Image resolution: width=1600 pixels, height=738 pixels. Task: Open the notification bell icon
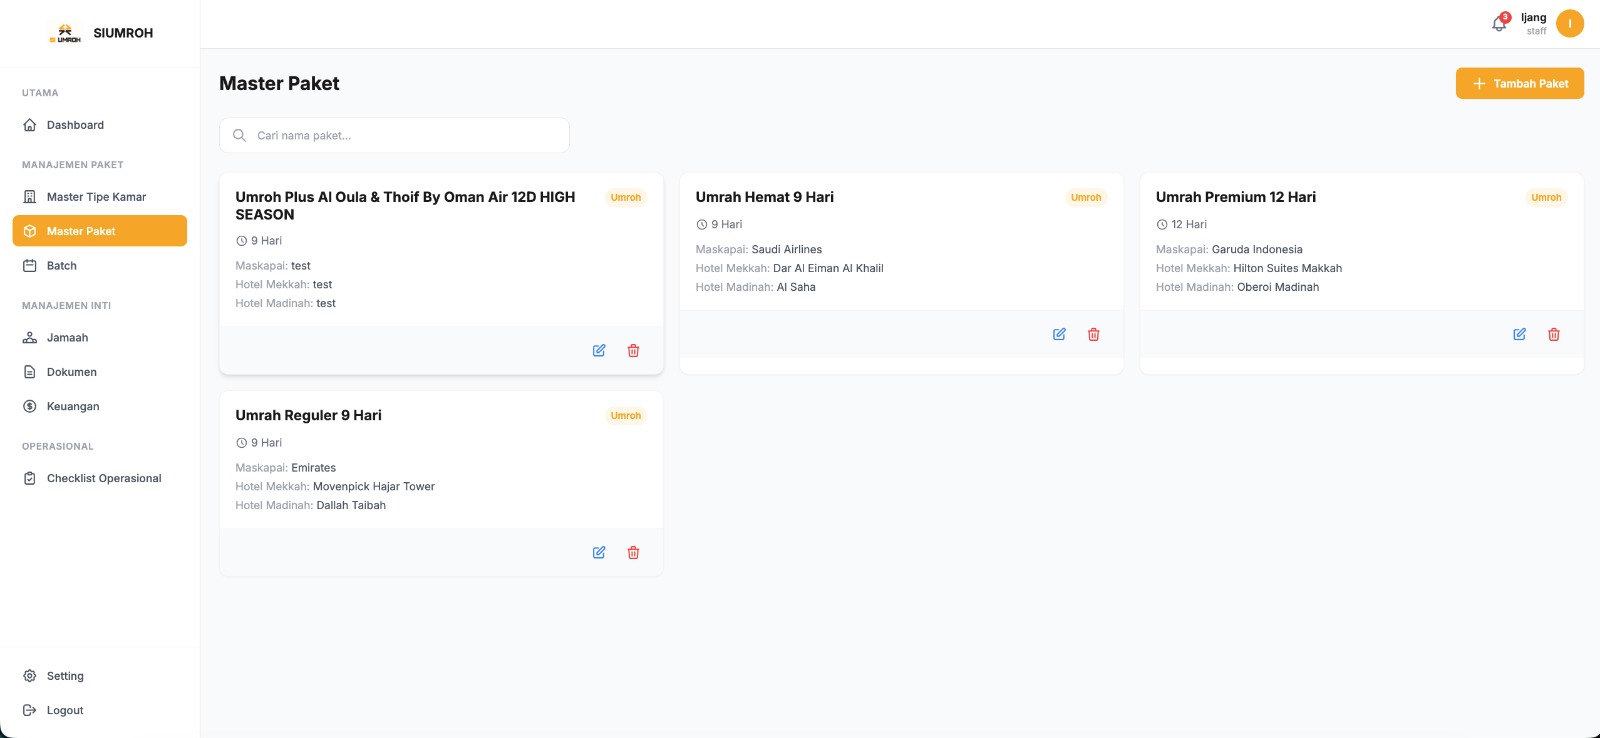1499,23
